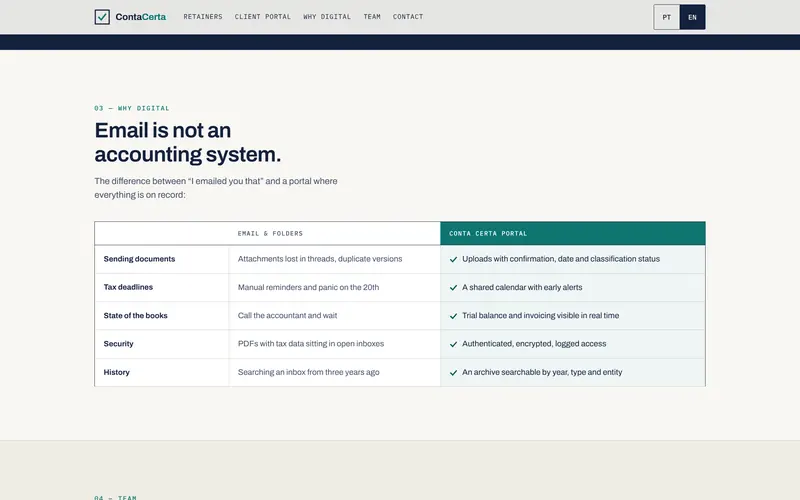The height and width of the screenshot is (500, 800).
Task: Open the Team nav link
Action: (372, 17)
